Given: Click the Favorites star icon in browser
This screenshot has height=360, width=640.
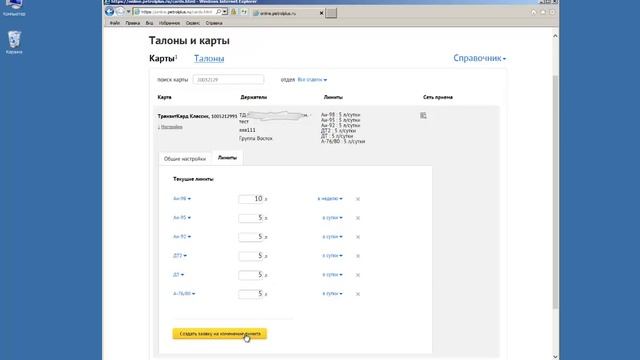Looking at the screenshot, I should click(x=543, y=12).
